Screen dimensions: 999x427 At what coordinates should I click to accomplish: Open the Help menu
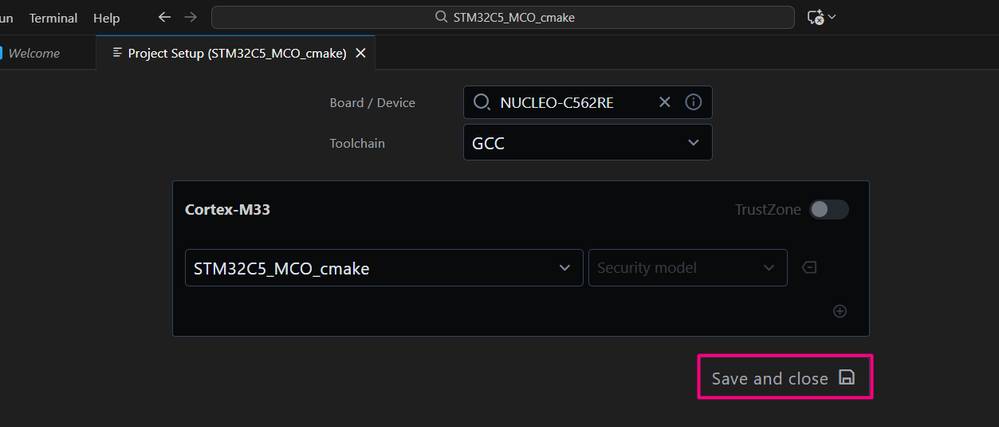[106, 18]
